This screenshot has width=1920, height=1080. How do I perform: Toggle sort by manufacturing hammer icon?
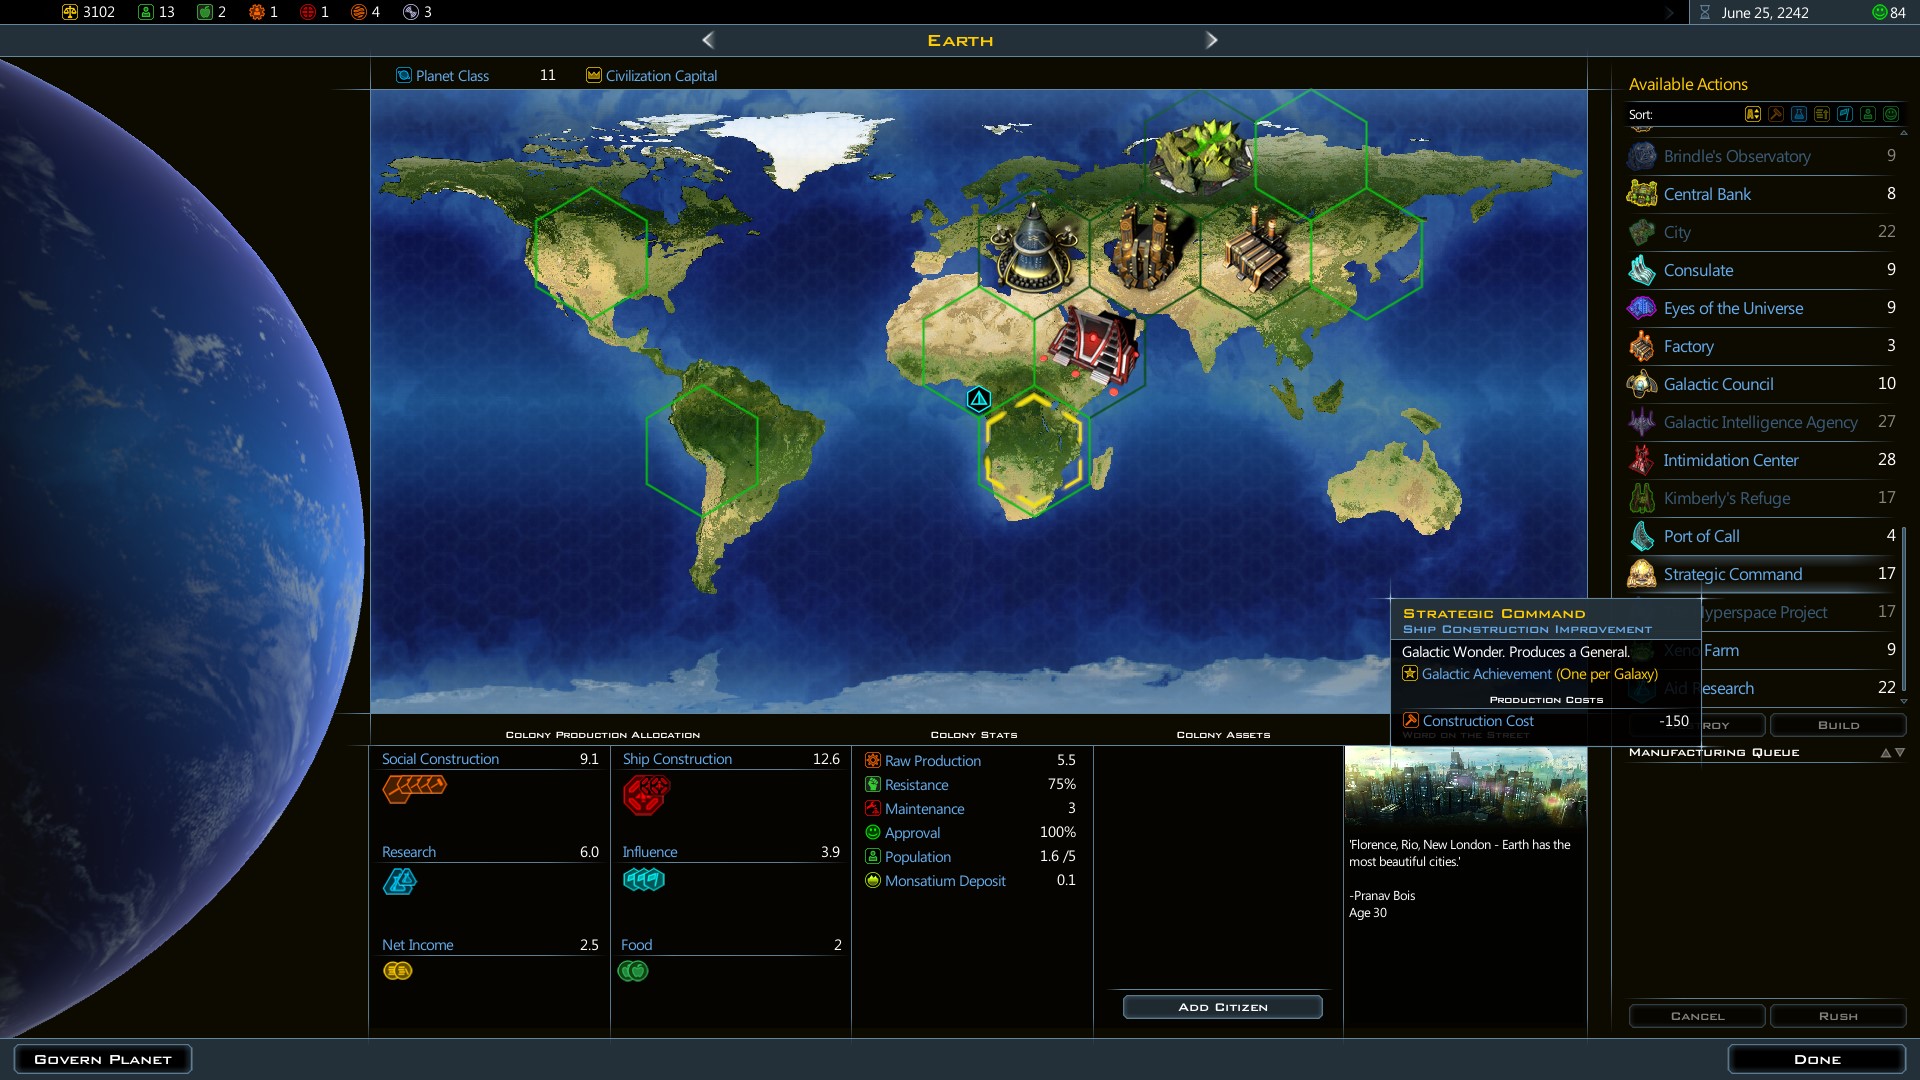1776,114
